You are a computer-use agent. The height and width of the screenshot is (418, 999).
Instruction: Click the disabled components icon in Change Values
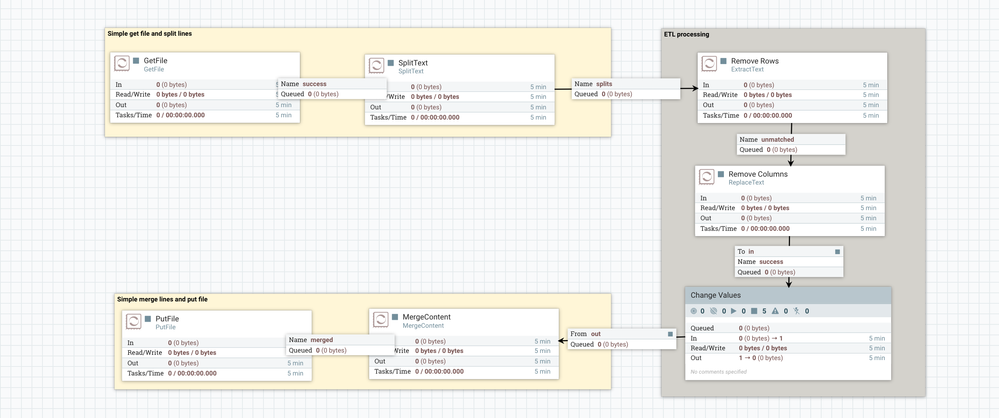point(796,311)
